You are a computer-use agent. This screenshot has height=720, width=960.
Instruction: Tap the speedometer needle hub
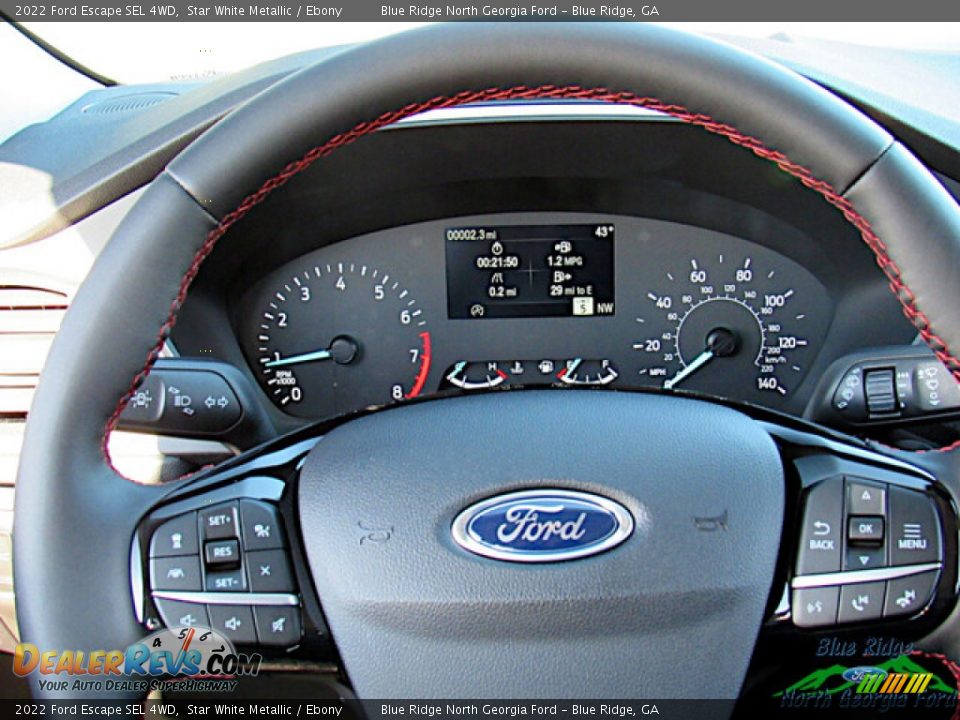pos(721,342)
